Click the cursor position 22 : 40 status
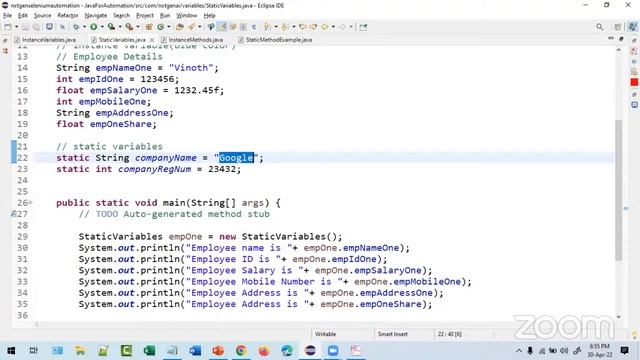The width and height of the screenshot is (640, 360). [449, 334]
